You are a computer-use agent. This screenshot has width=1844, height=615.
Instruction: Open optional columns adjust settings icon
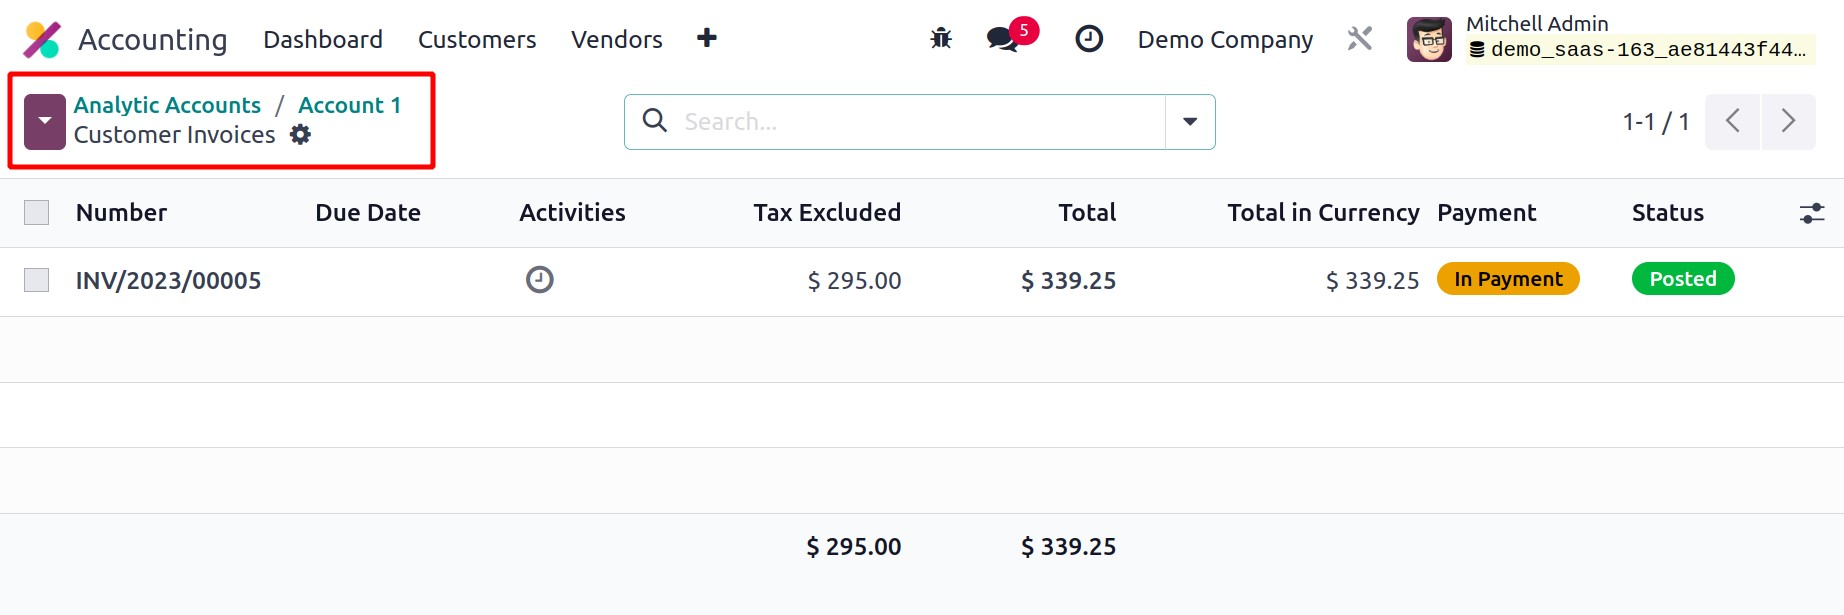coord(1812,213)
